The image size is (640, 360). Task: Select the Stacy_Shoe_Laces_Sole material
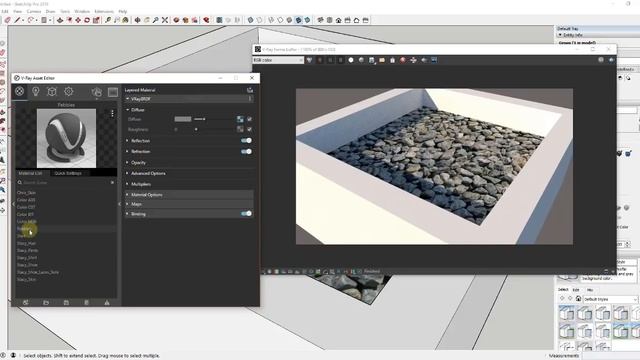(x=38, y=272)
